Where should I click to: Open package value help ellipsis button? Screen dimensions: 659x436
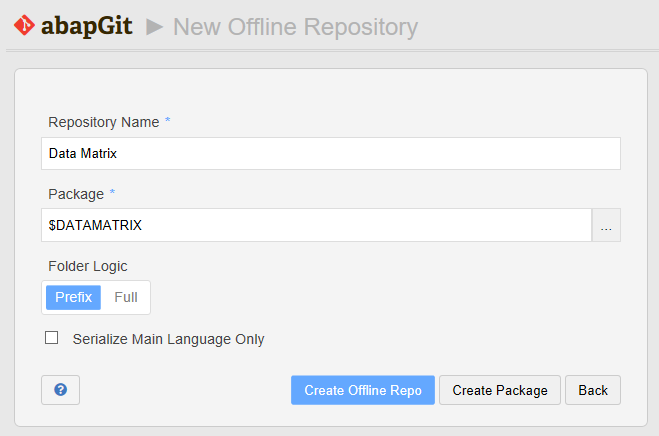(606, 225)
